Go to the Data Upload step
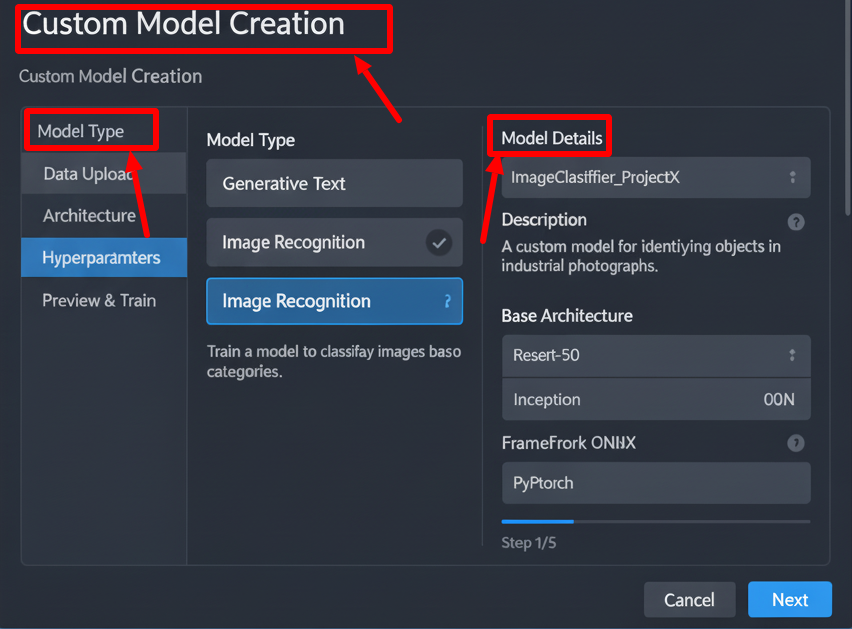Screen dimensions: 852x629 [x=88, y=174]
